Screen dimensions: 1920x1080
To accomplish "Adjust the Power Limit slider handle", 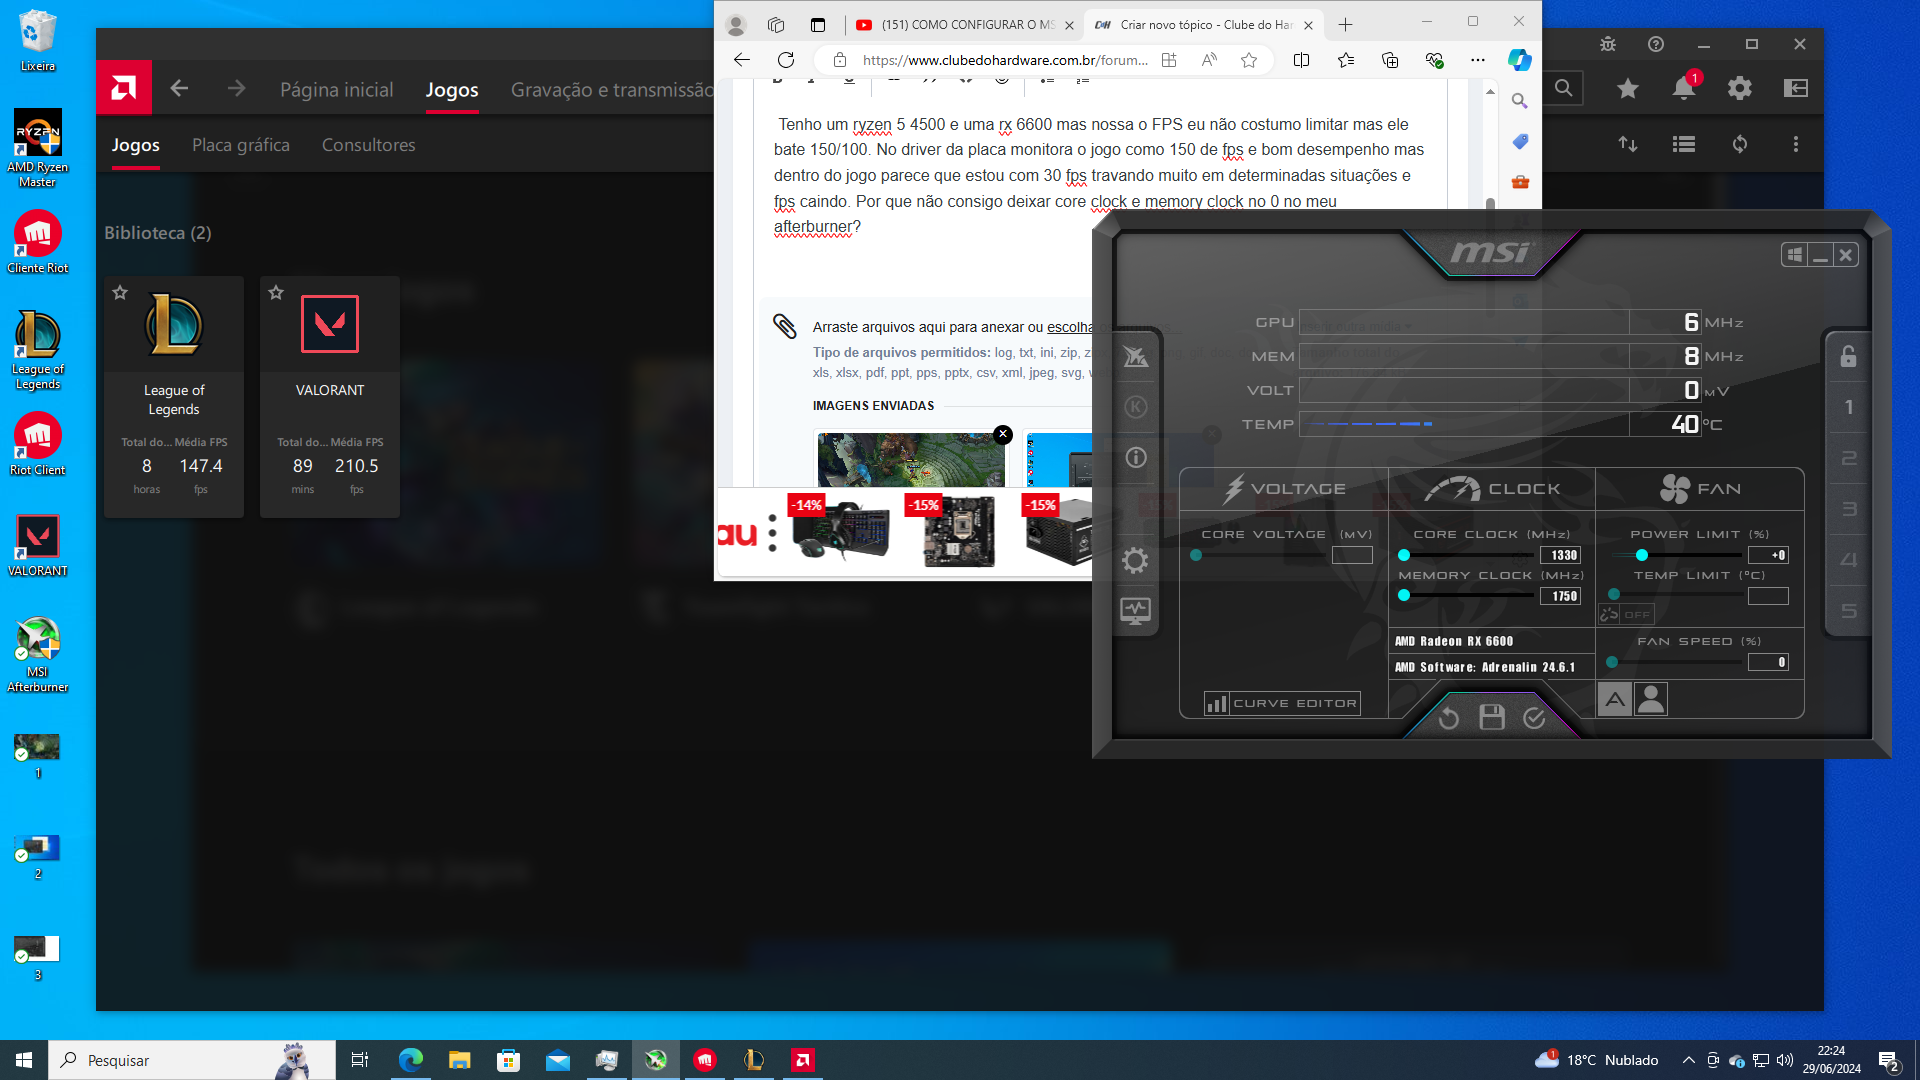I will click(1641, 555).
